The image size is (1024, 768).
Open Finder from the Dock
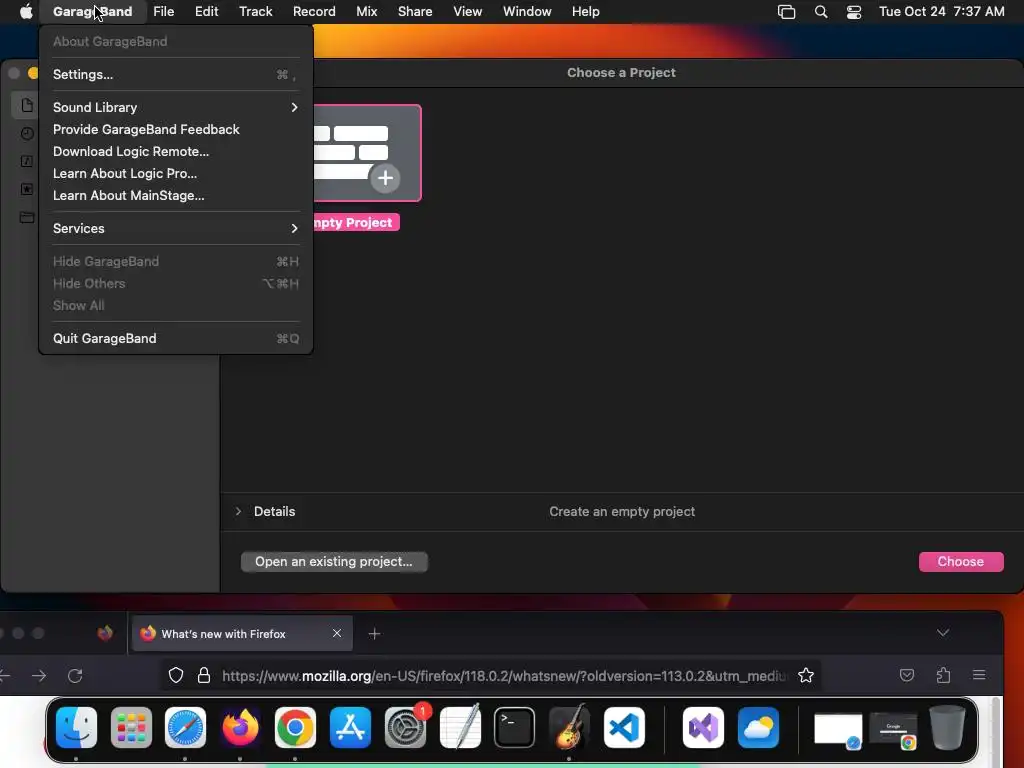tap(76, 727)
